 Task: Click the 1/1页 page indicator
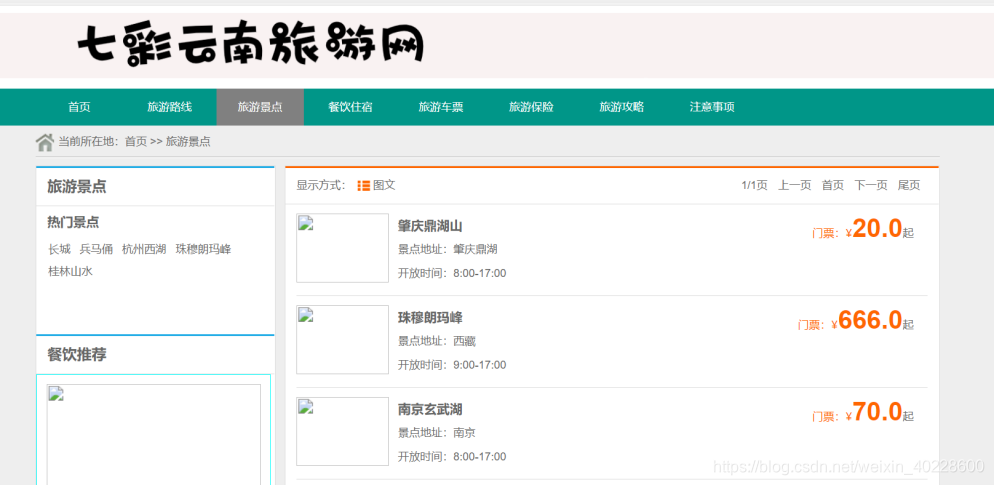(x=754, y=185)
